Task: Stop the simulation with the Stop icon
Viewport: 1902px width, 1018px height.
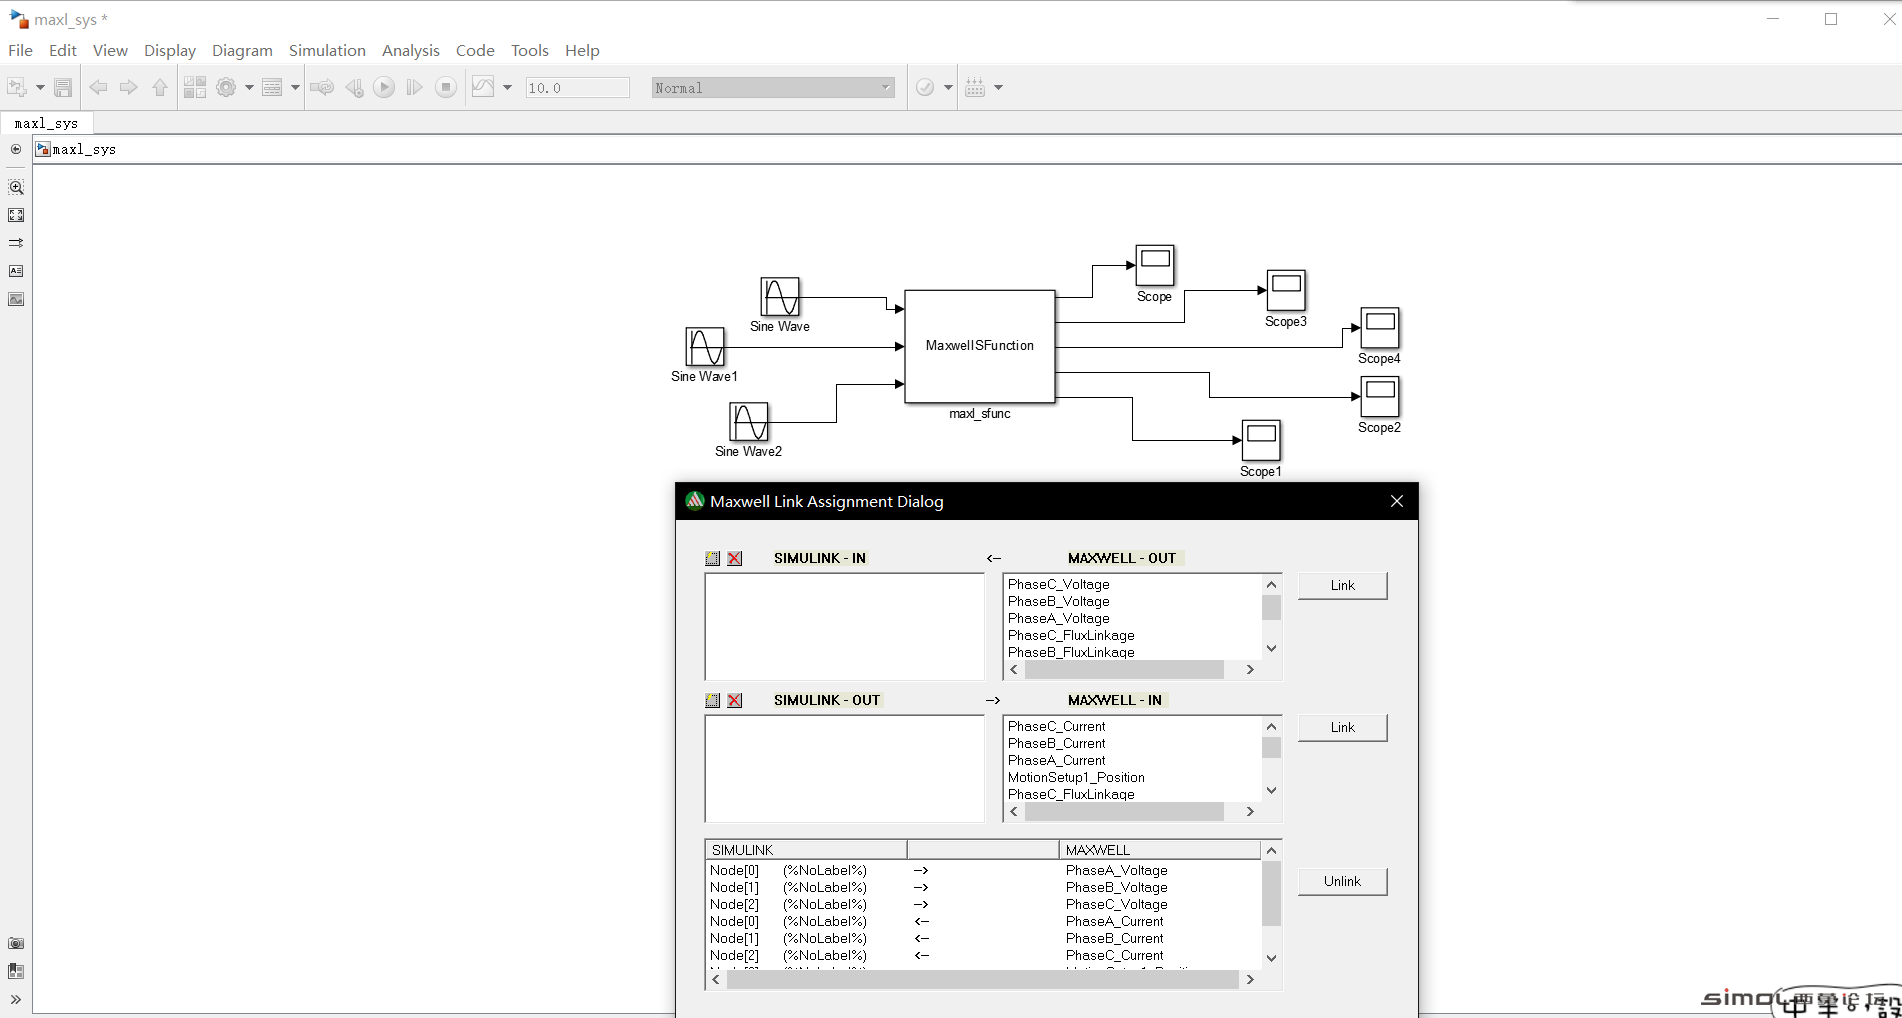Action: tap(446, 88)
